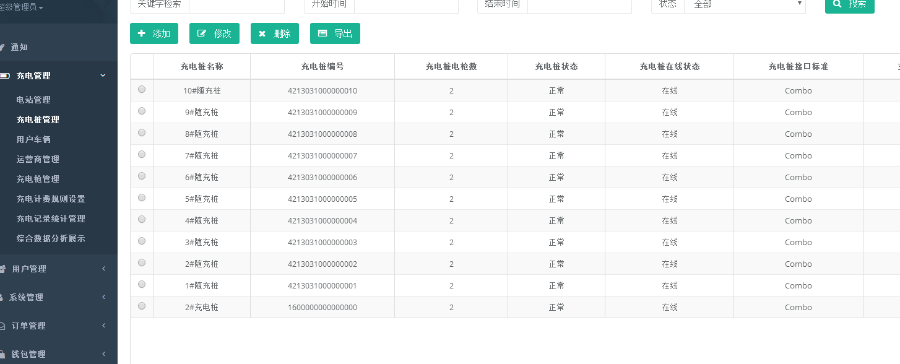Select the radio button for row 4213031000000008
The height and width of the screenshot is (364, 900).
tap(142, 133)
